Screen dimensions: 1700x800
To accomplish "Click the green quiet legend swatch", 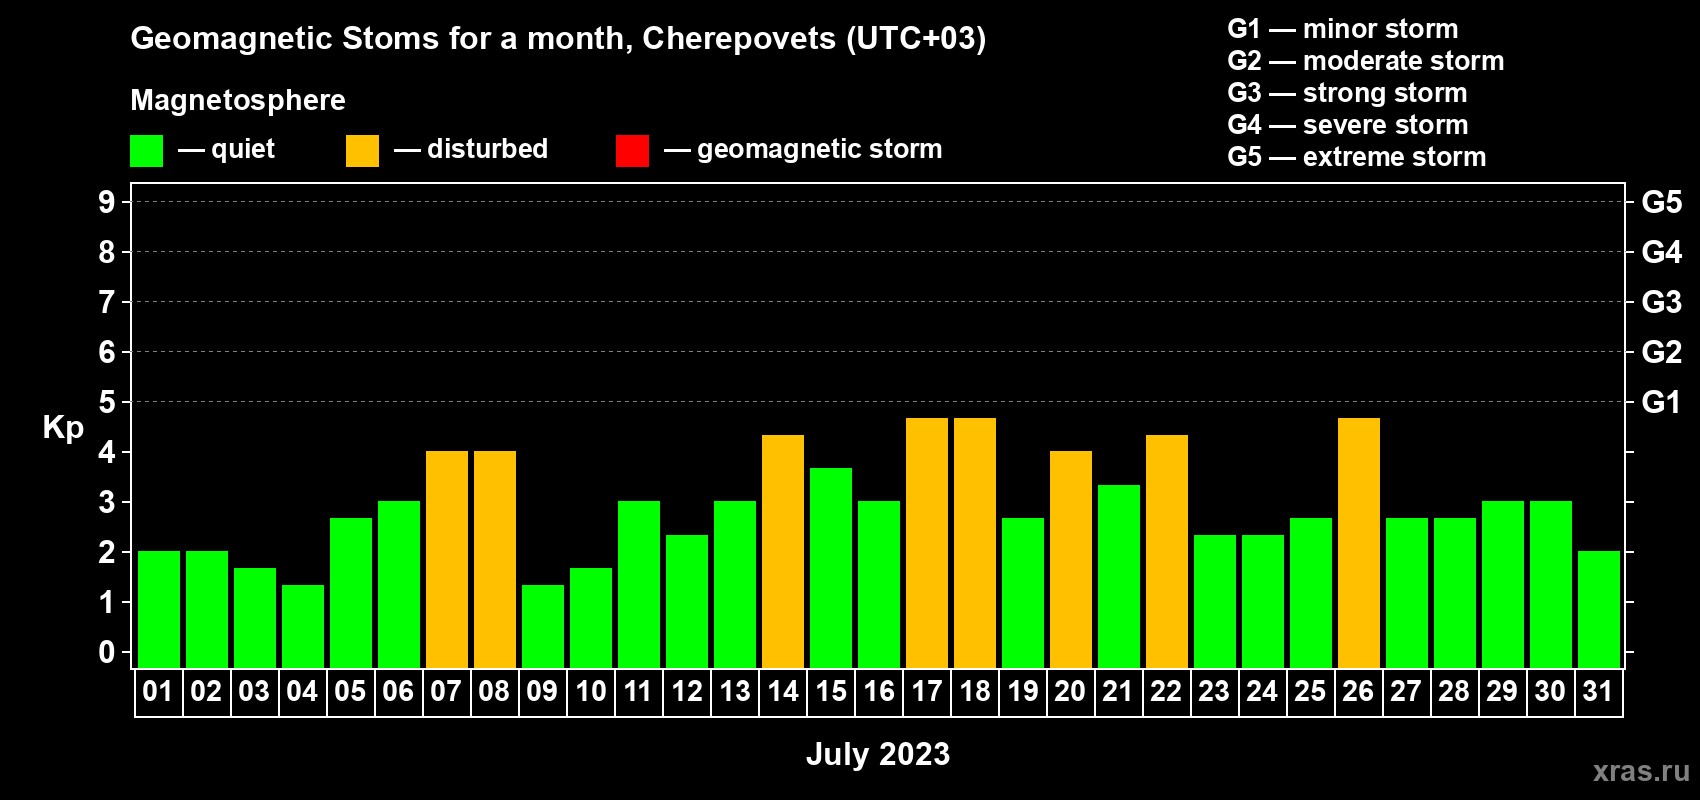I will point(146,151).
